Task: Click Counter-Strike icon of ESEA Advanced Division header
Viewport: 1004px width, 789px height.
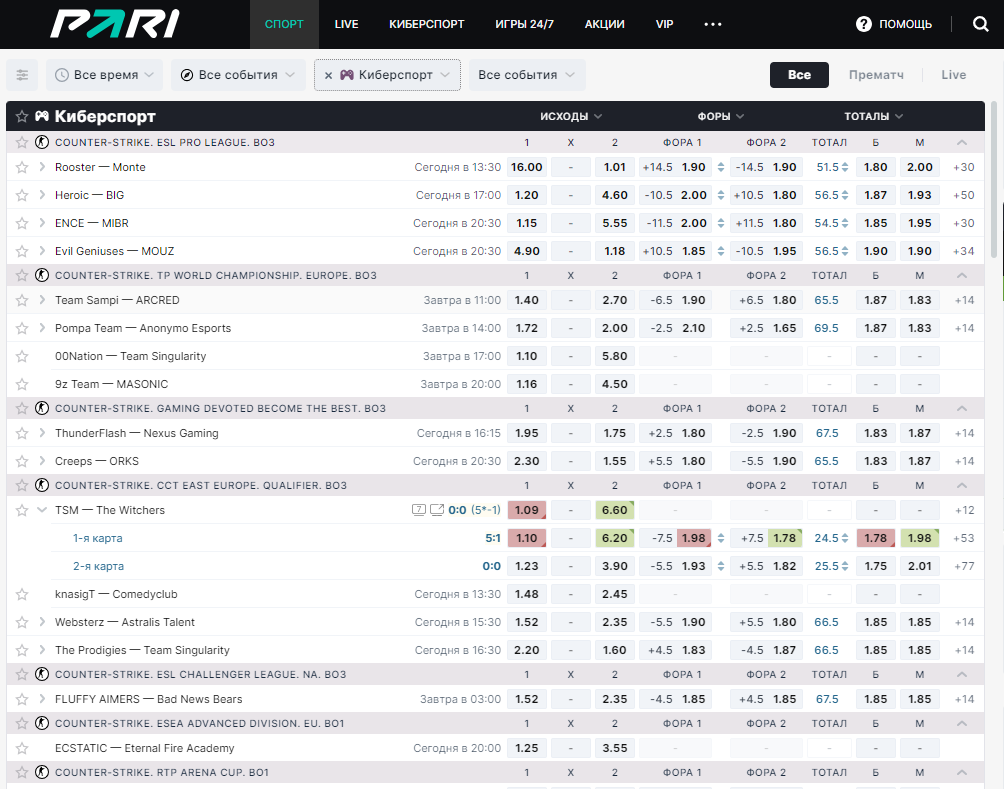Action: click(42, 723)
